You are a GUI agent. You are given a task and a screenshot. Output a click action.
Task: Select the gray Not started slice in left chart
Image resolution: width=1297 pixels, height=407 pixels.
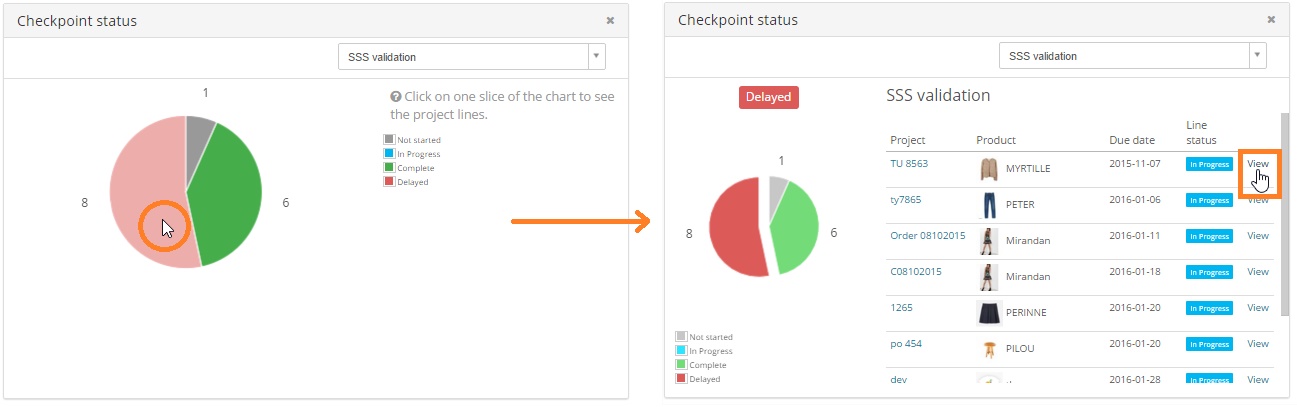click(199, 130)
